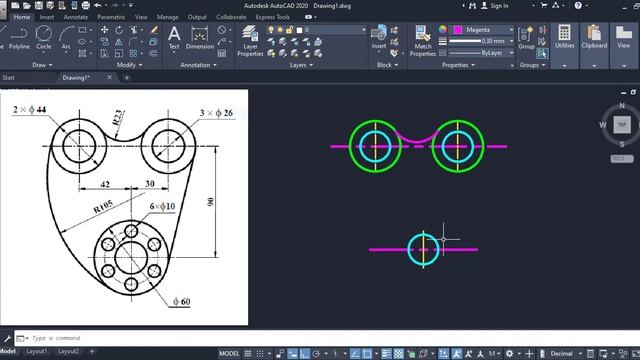Toggle polar tracking in status bar
This screenshot has height=360, width=640.
tap(316, 353)
